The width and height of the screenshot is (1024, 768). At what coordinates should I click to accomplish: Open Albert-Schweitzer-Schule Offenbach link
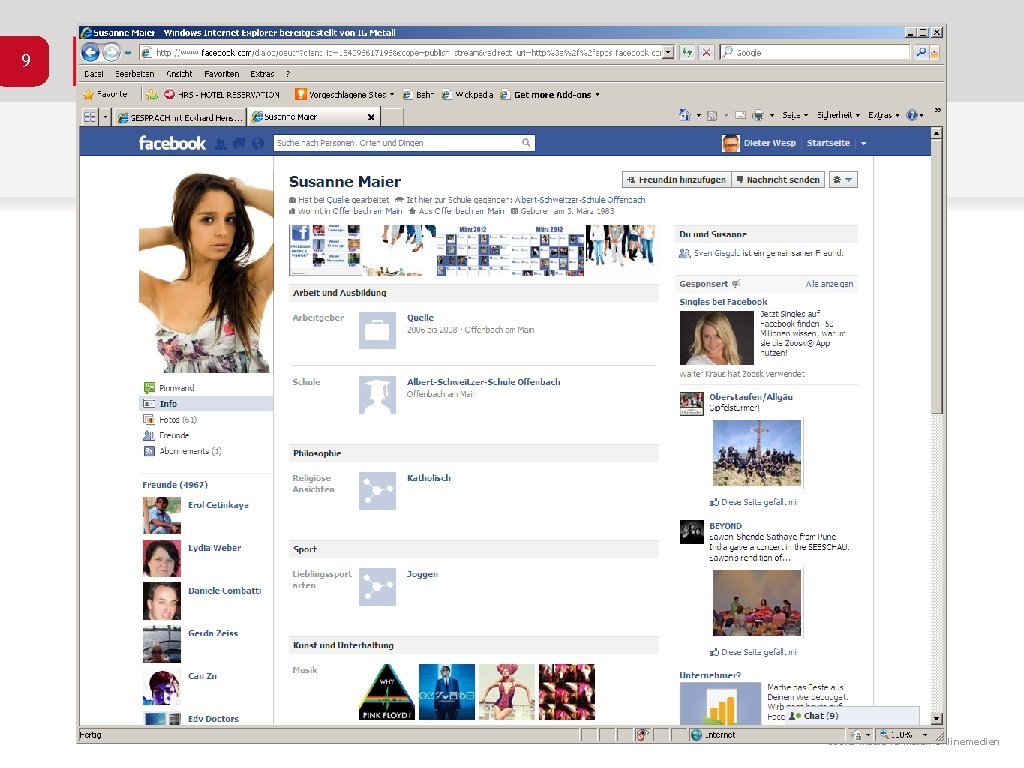point(483,382)
